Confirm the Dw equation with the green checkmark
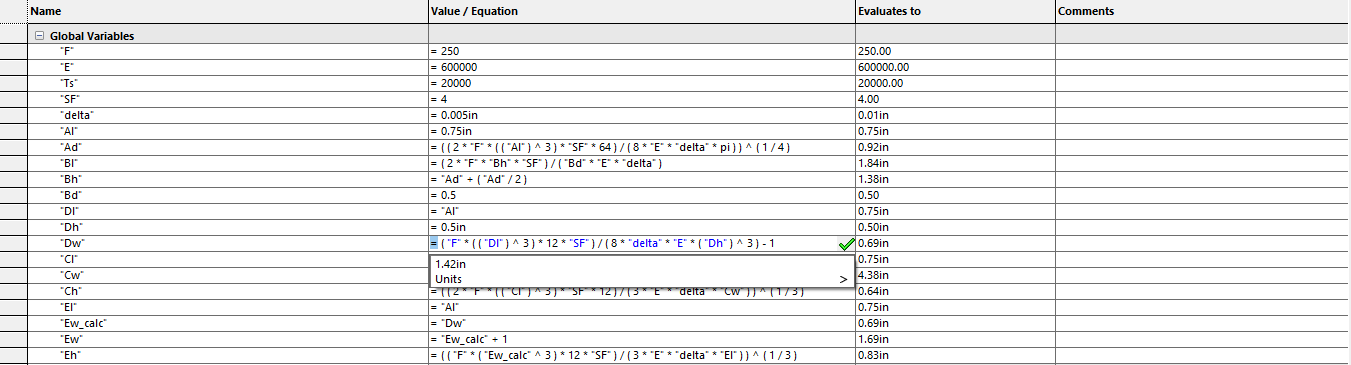1351x365 pixels. point(846,243)
